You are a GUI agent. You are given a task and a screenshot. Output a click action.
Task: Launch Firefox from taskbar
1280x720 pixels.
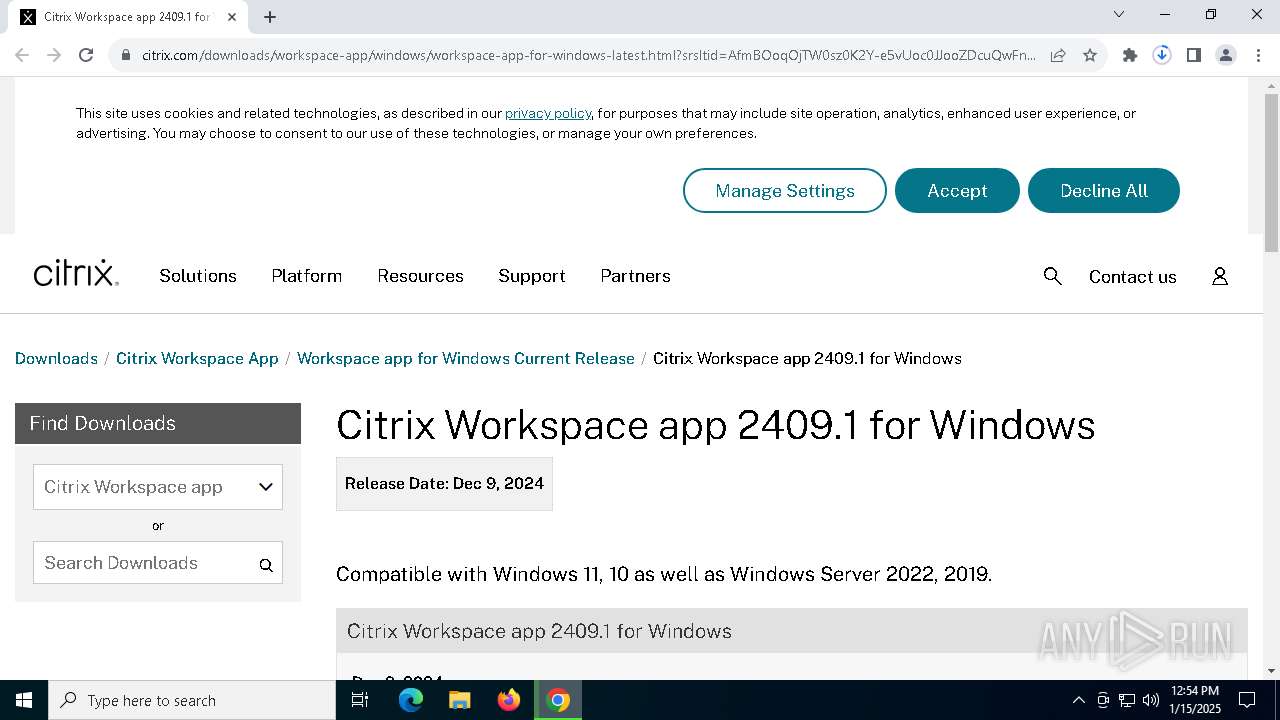[x=509, y=700]
